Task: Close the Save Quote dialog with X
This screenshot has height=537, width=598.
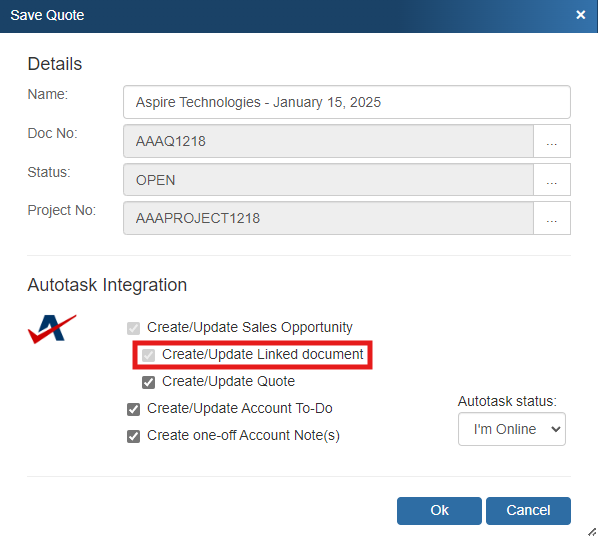Action: click(580, 15)
